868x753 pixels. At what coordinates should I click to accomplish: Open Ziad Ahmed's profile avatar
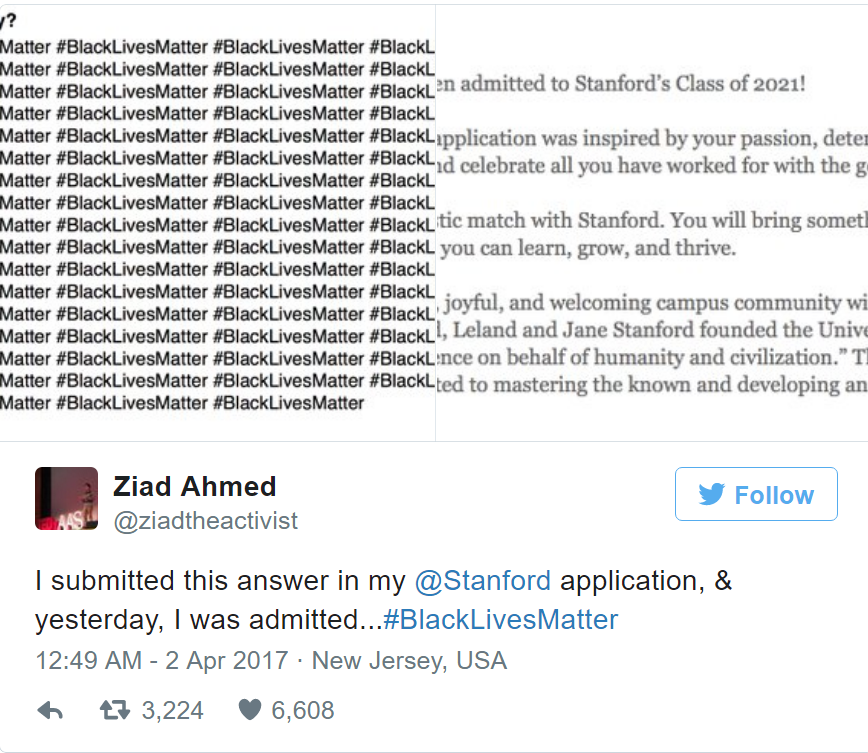66,498
